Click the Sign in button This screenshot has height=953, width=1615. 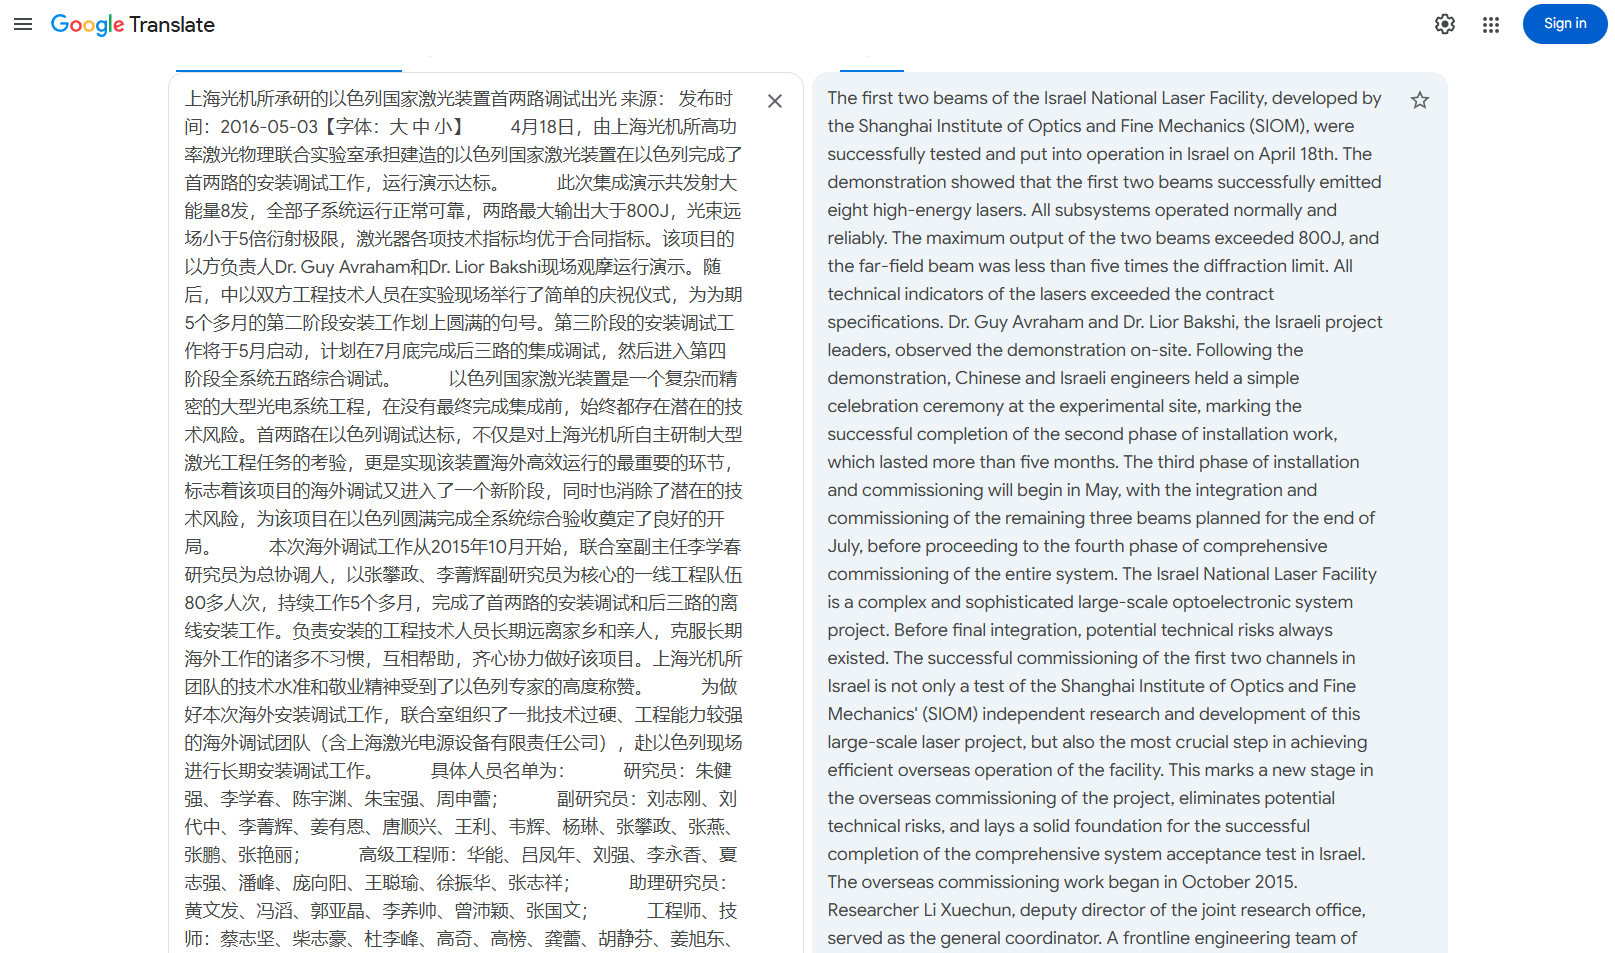click(1565, 24)
